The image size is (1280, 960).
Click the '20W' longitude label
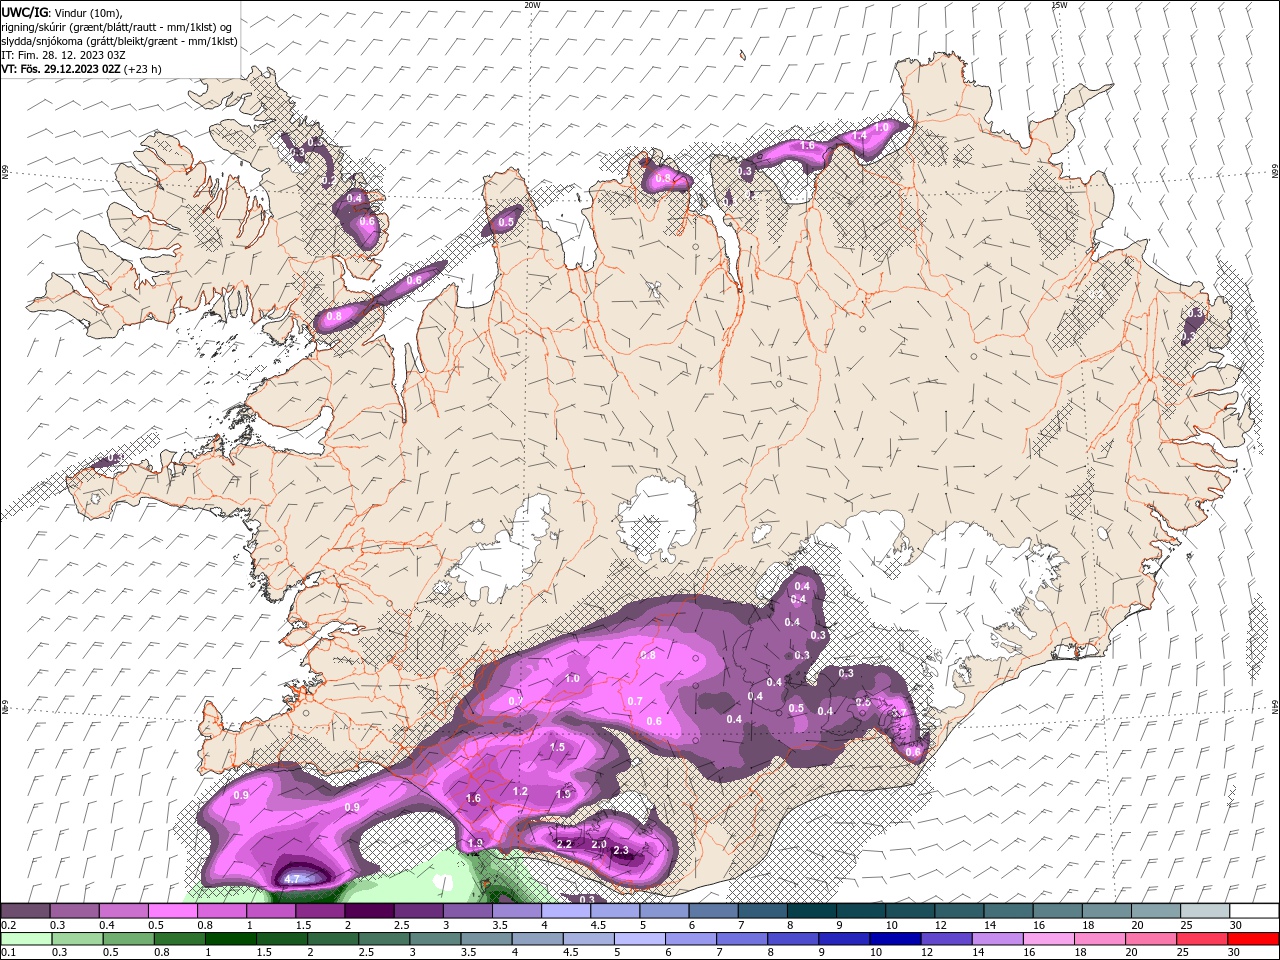click(532, 5)
